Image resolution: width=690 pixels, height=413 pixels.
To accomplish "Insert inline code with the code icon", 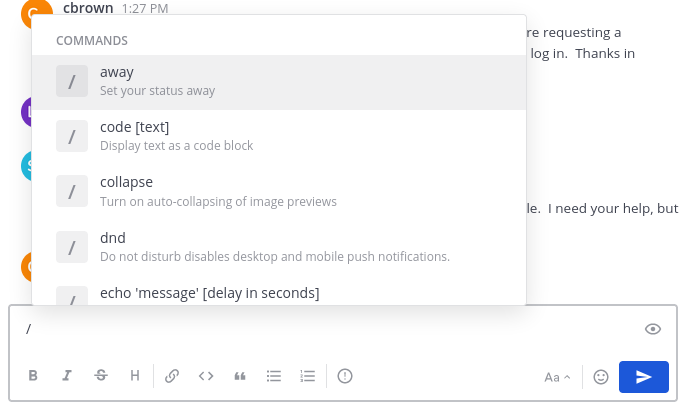I will 206,376.
